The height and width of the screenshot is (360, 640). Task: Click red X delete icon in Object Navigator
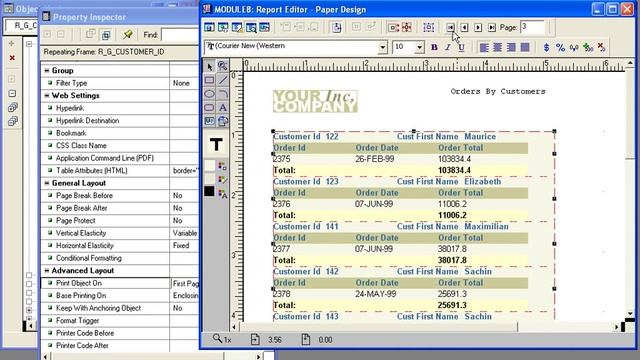[12, 58]
